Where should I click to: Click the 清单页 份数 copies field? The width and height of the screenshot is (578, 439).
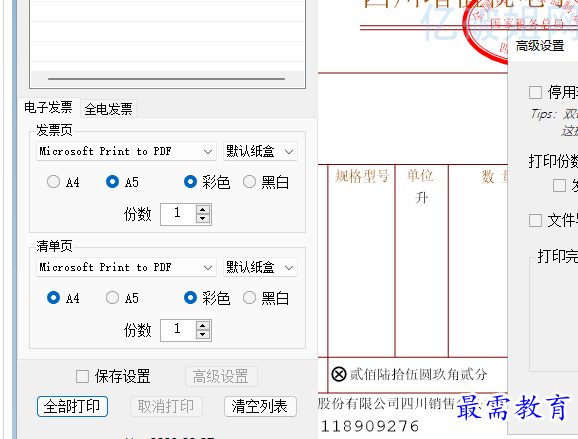(178, 330)
